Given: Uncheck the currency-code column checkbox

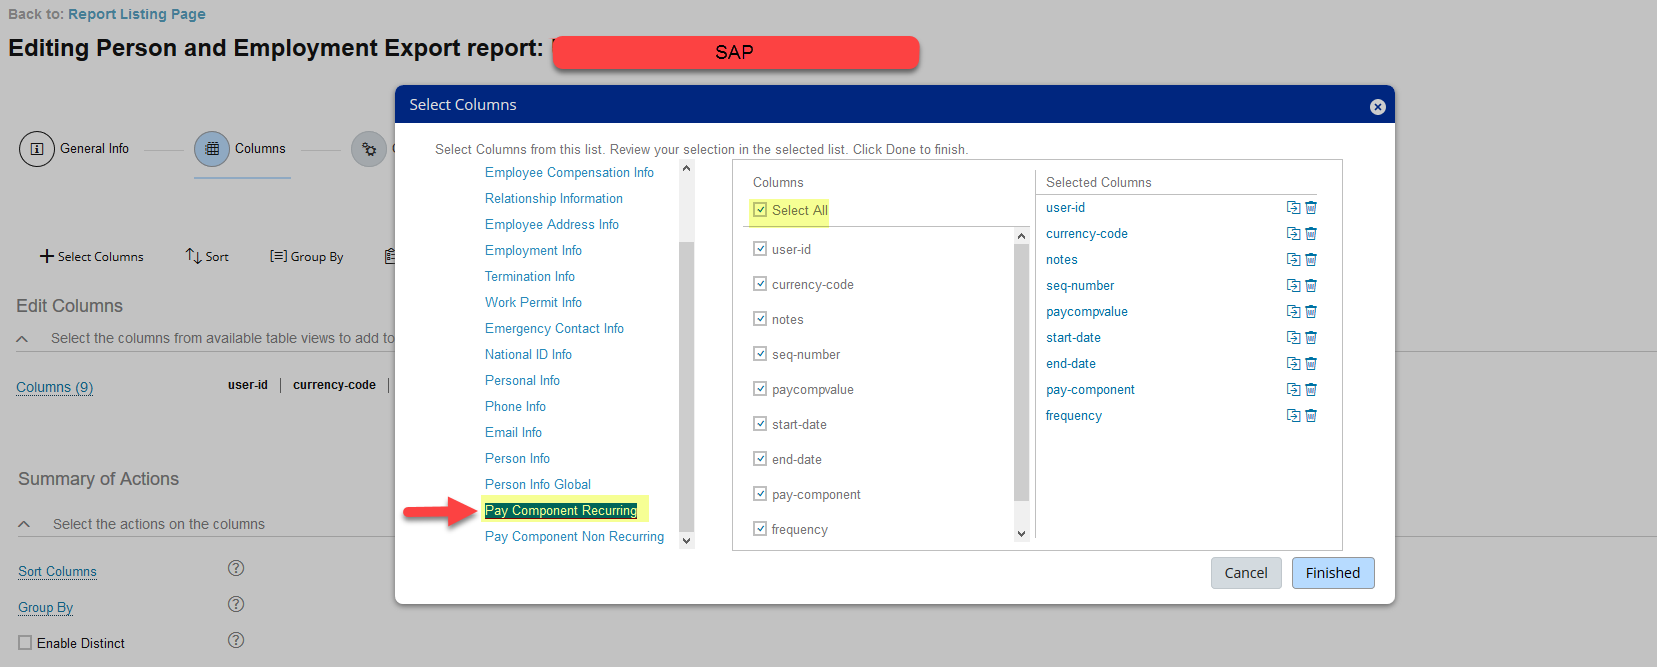Looking at the screenshot, I should [x=760, y=284].
